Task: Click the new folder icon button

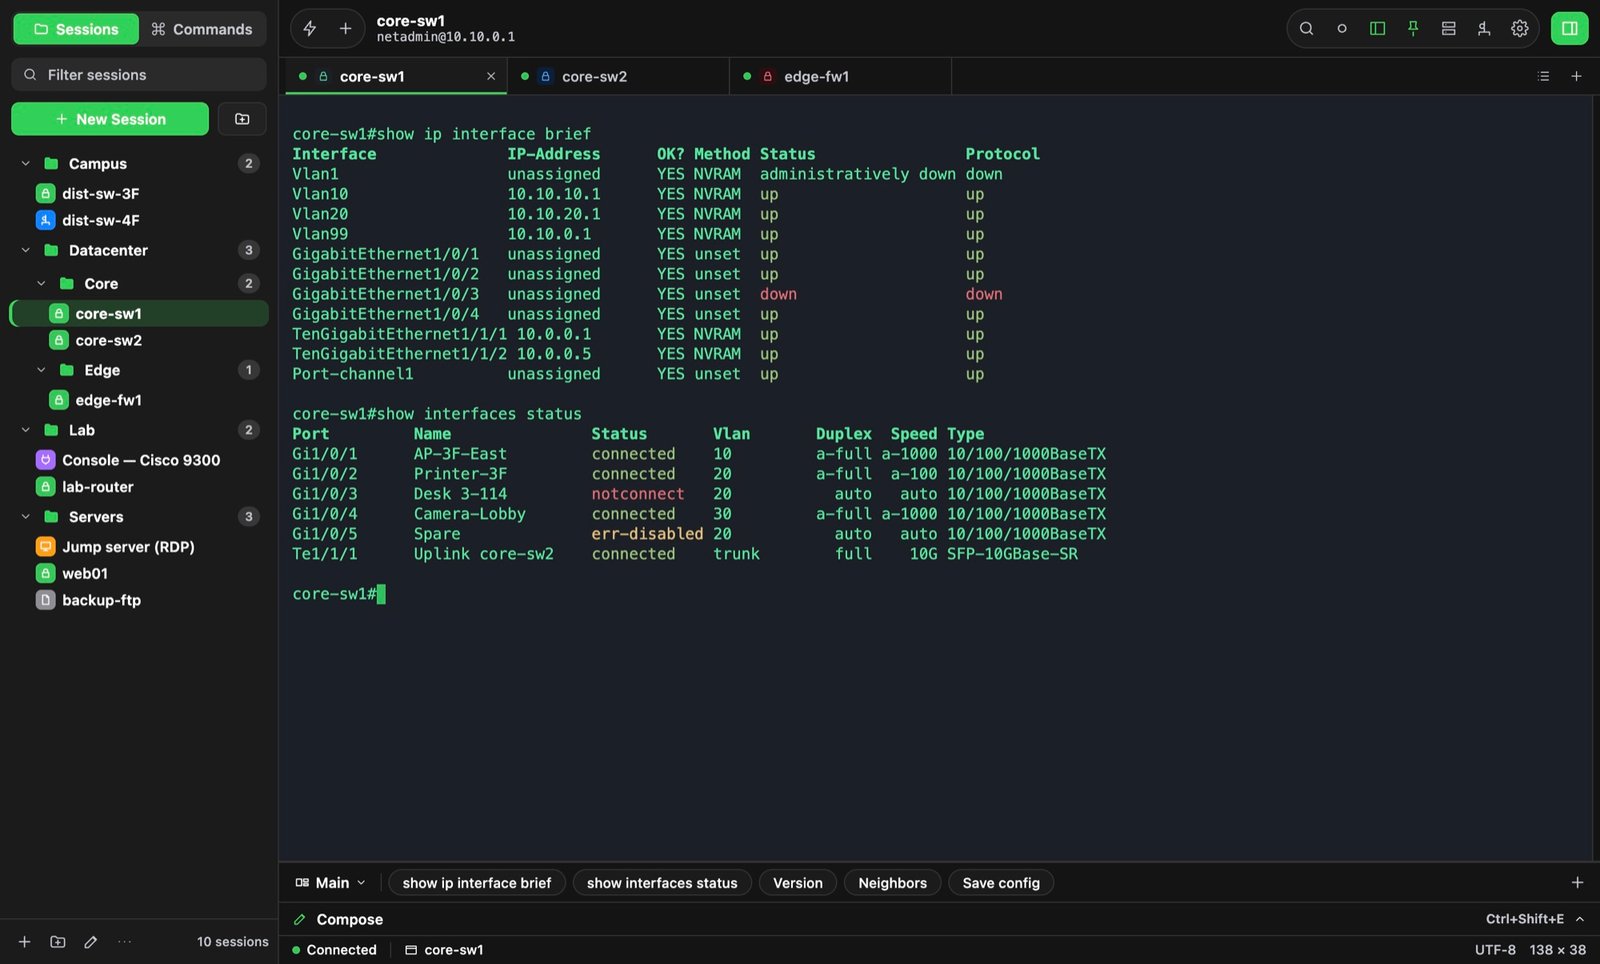Action: [x=242, y=119]
